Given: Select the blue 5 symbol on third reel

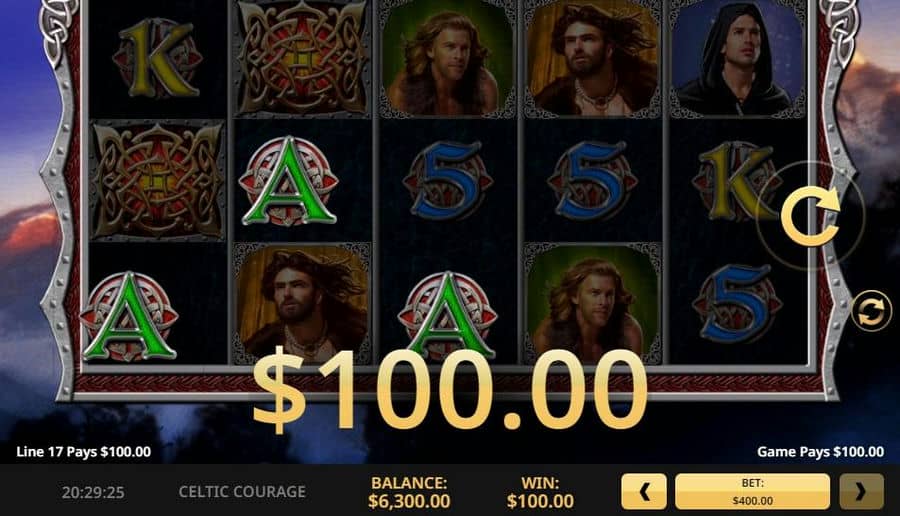Looking at the screenshot, I should (448, 181).
